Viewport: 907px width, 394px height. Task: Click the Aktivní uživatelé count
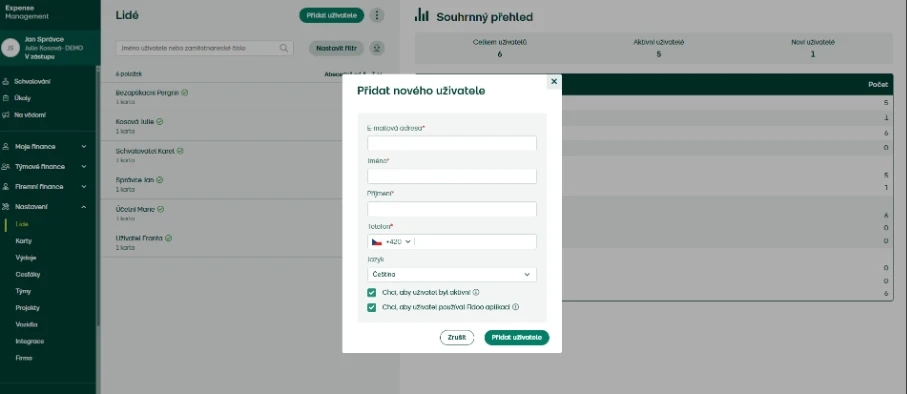658,54
